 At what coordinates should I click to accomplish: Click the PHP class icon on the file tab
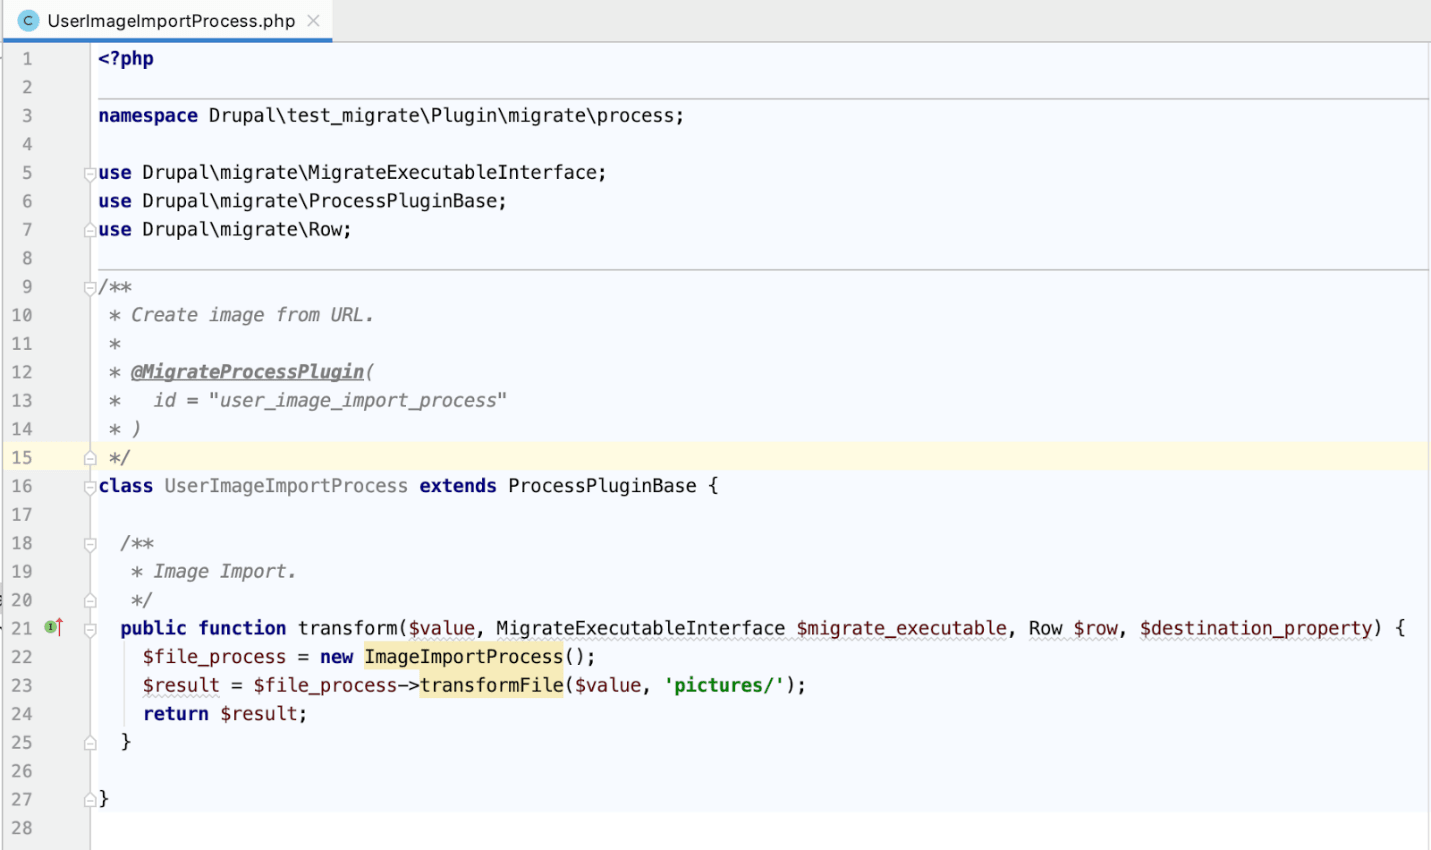[27, 19]
